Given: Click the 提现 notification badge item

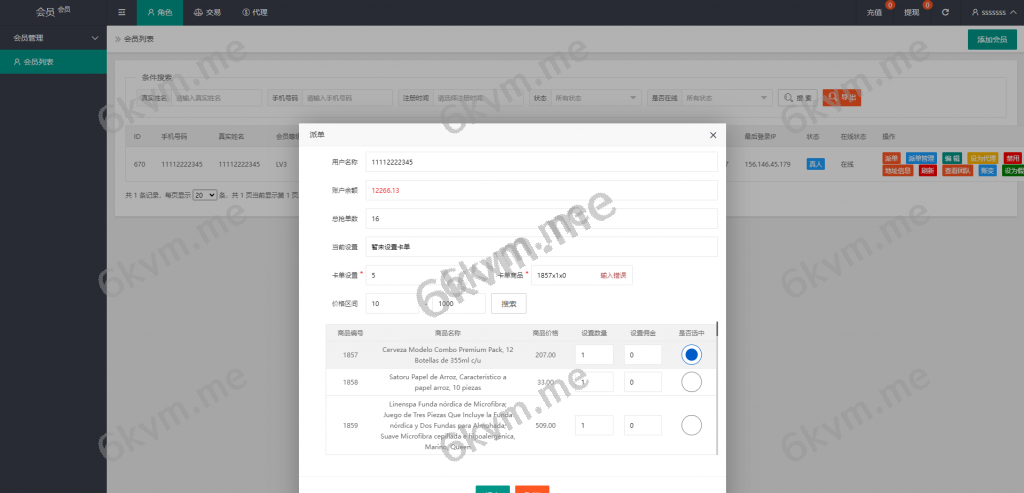Looking at the screenshot, I should [x=914, y=12].
